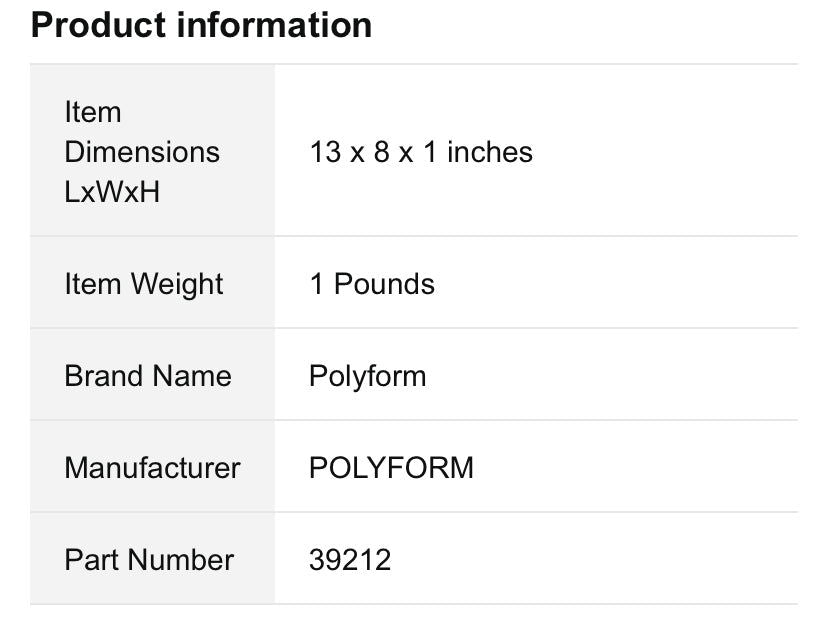
Task: Click the Polyform brand name value
Action: point(367,376)
